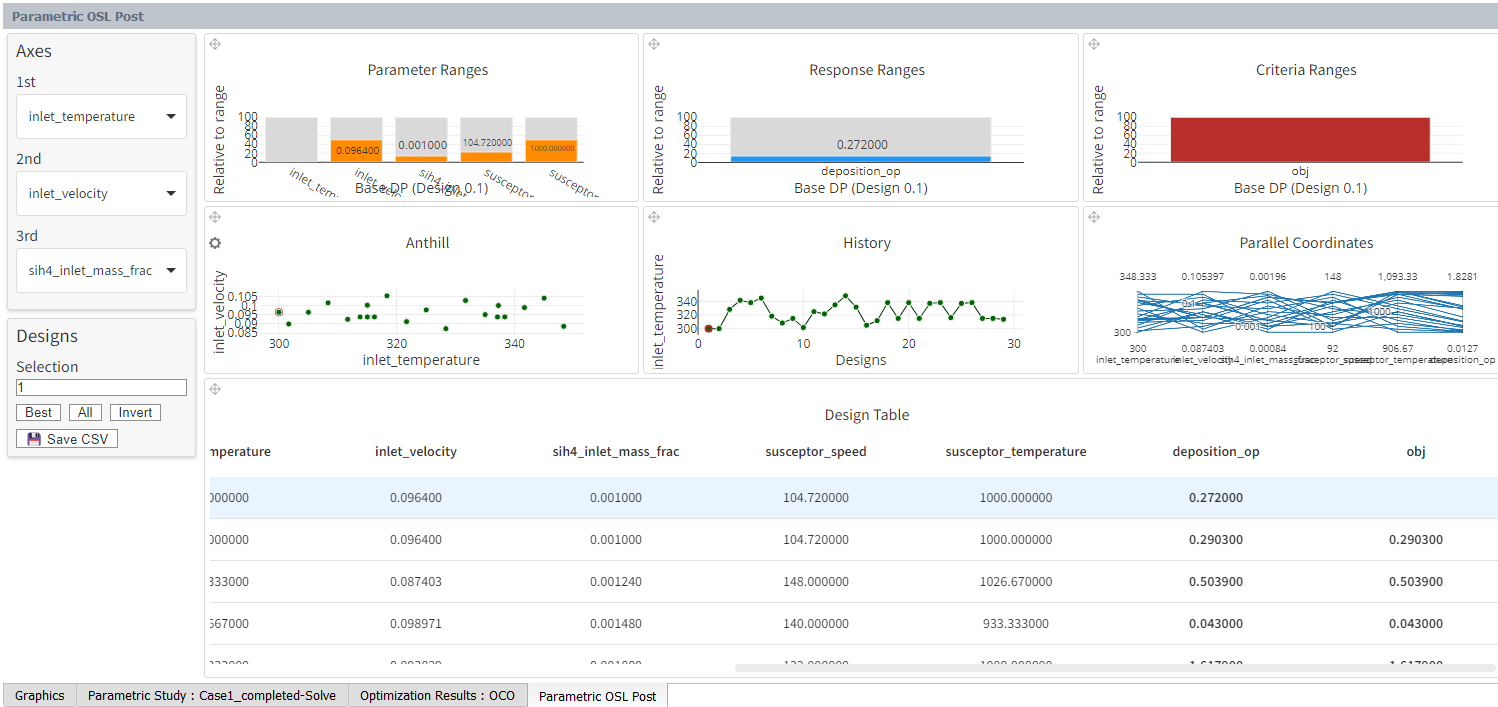The height and width of the screenshot is (707, 1498).
Task: Open the 2nd axis inlet_velocity dropdown
Action: (101, 194)
